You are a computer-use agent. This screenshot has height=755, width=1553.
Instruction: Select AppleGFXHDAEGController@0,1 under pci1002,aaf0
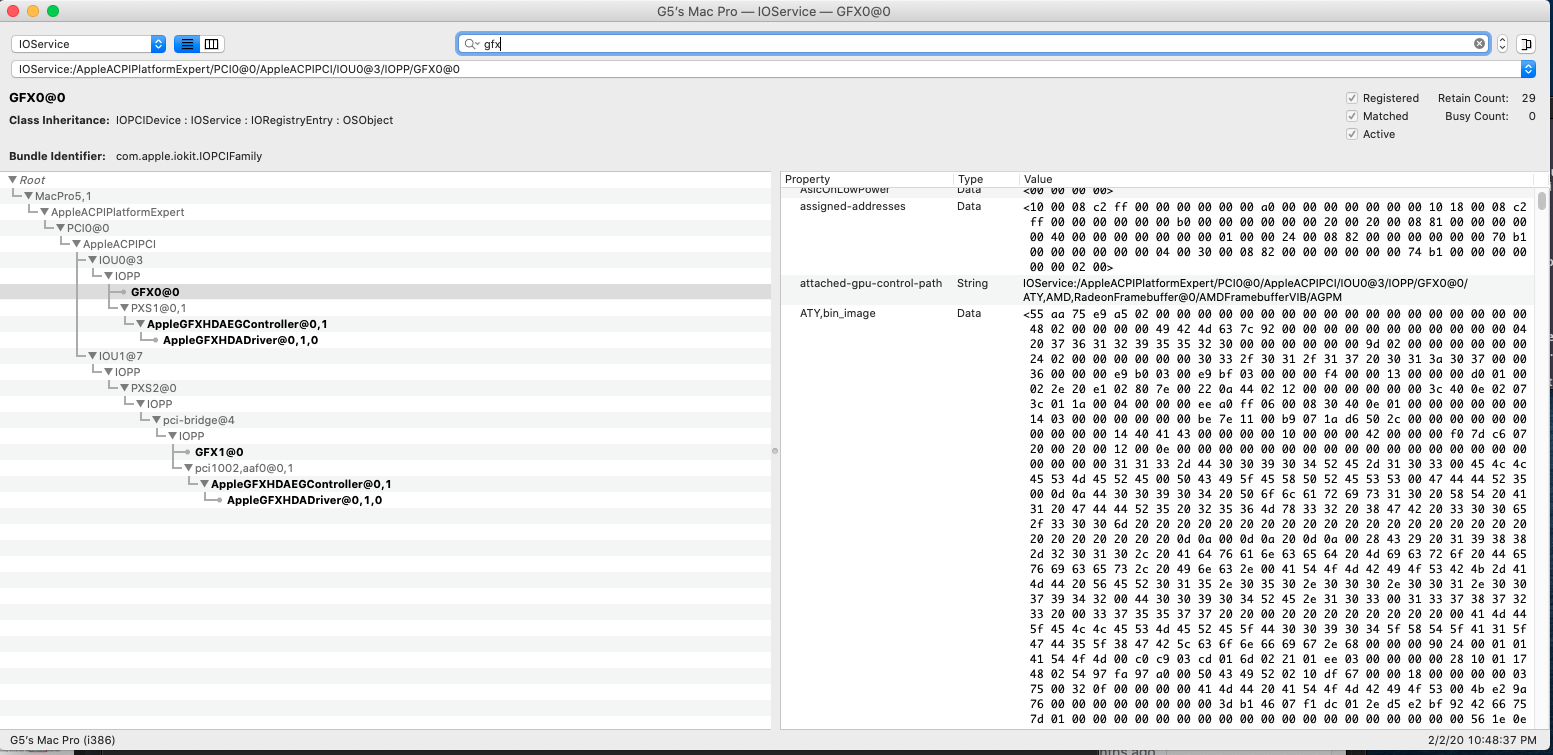pyautogui.click(x=301, y=484)
